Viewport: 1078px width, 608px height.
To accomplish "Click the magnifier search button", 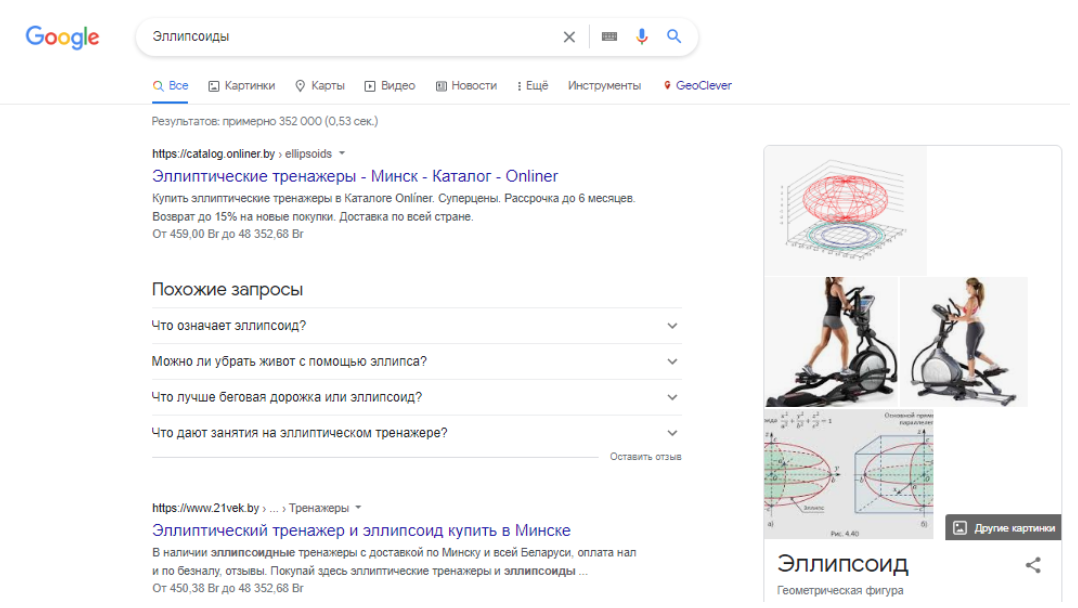I will tap(674, 36).
